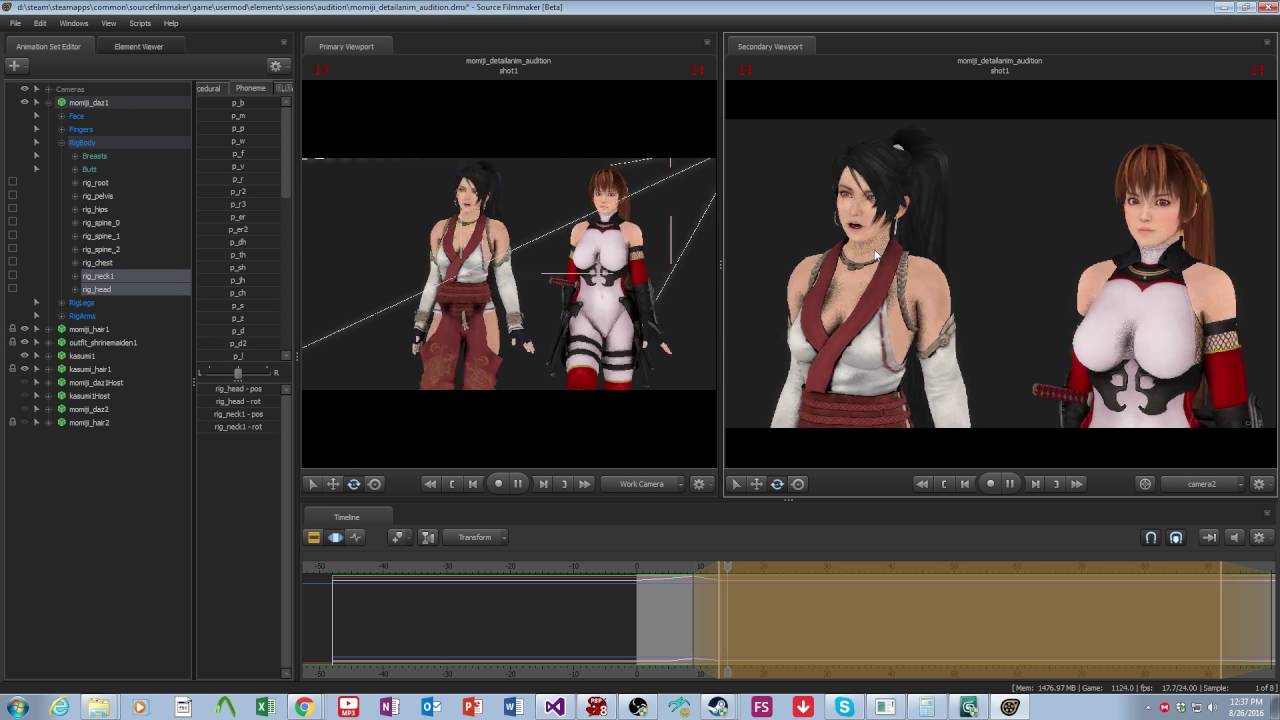
Task: Select the arrow selection tool in Secondary Viewport
Action: (x=736, y=484)
